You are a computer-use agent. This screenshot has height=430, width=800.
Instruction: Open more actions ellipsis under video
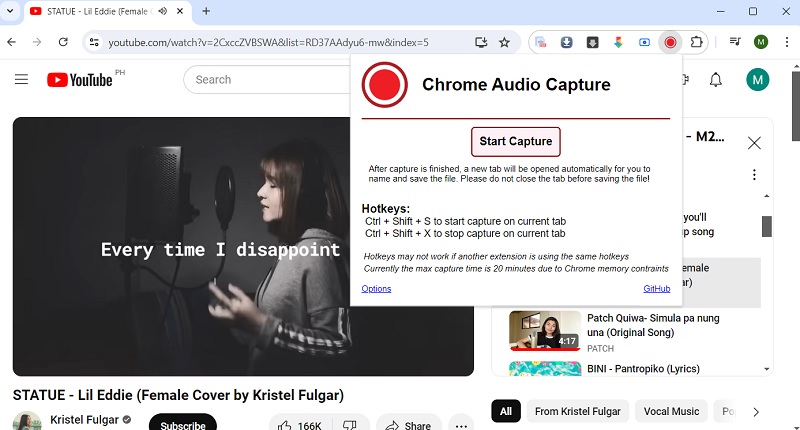pos(461,426)
